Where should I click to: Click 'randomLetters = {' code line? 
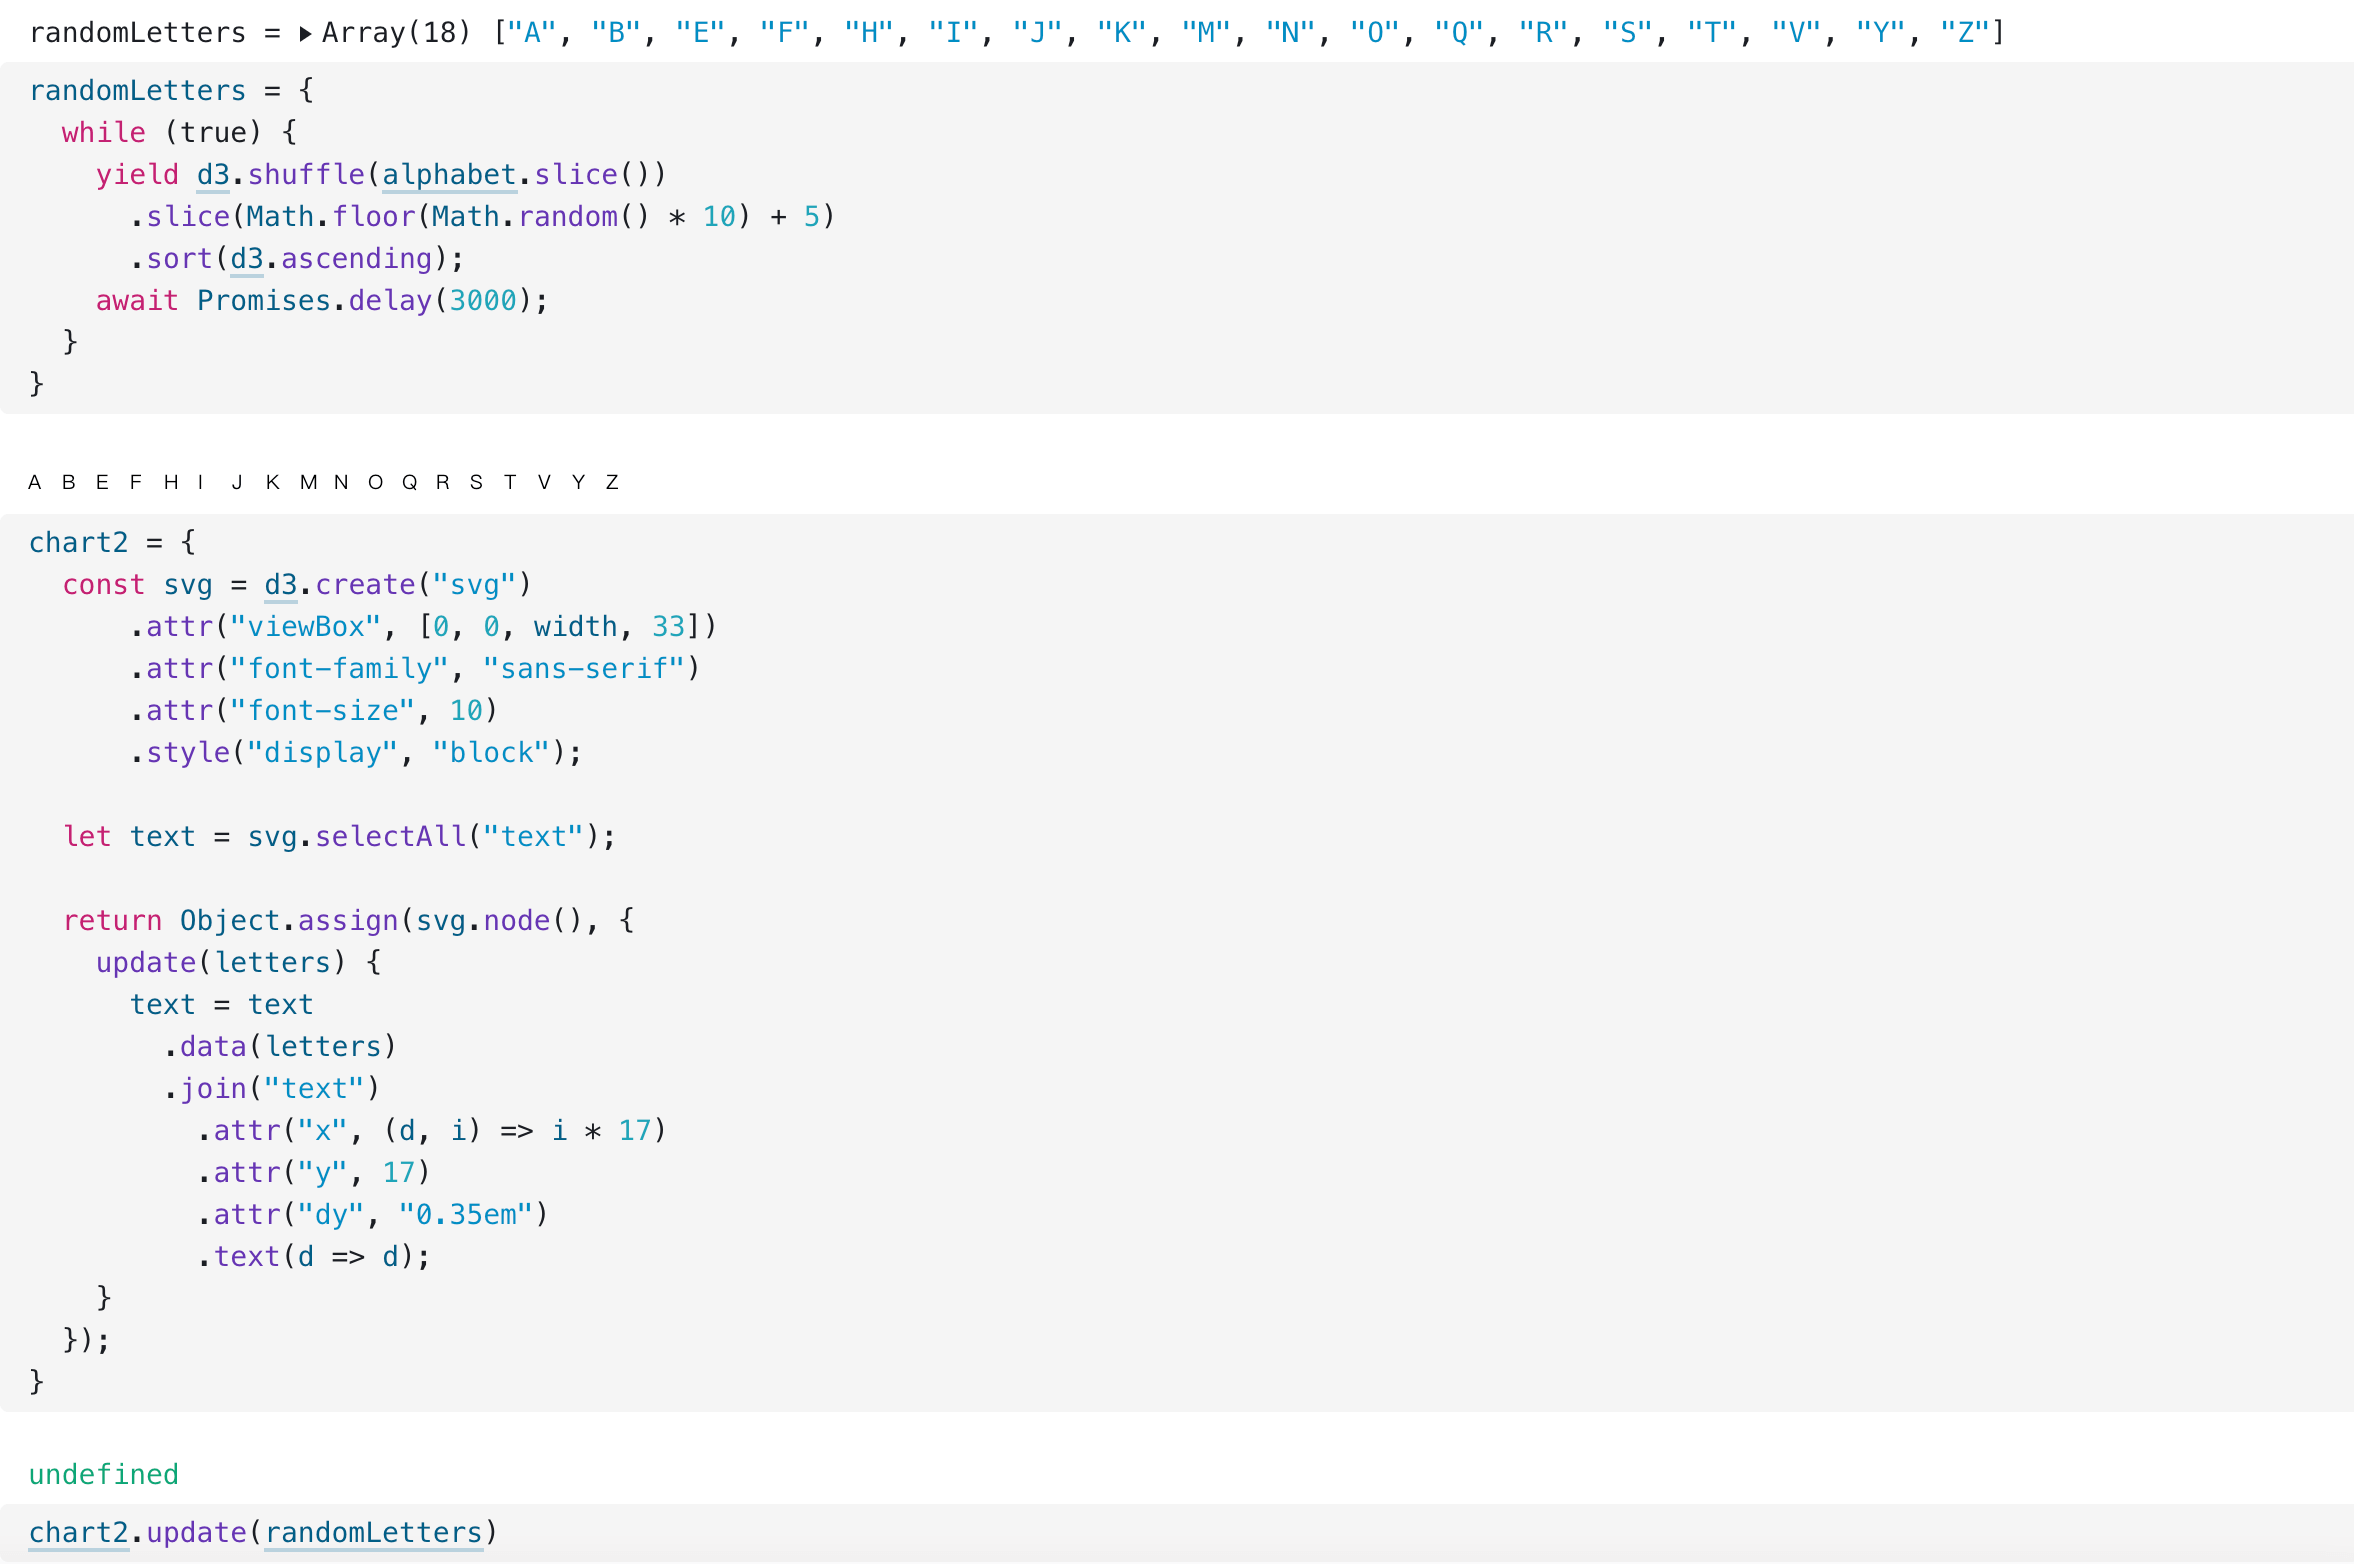[x=172, y=91]
